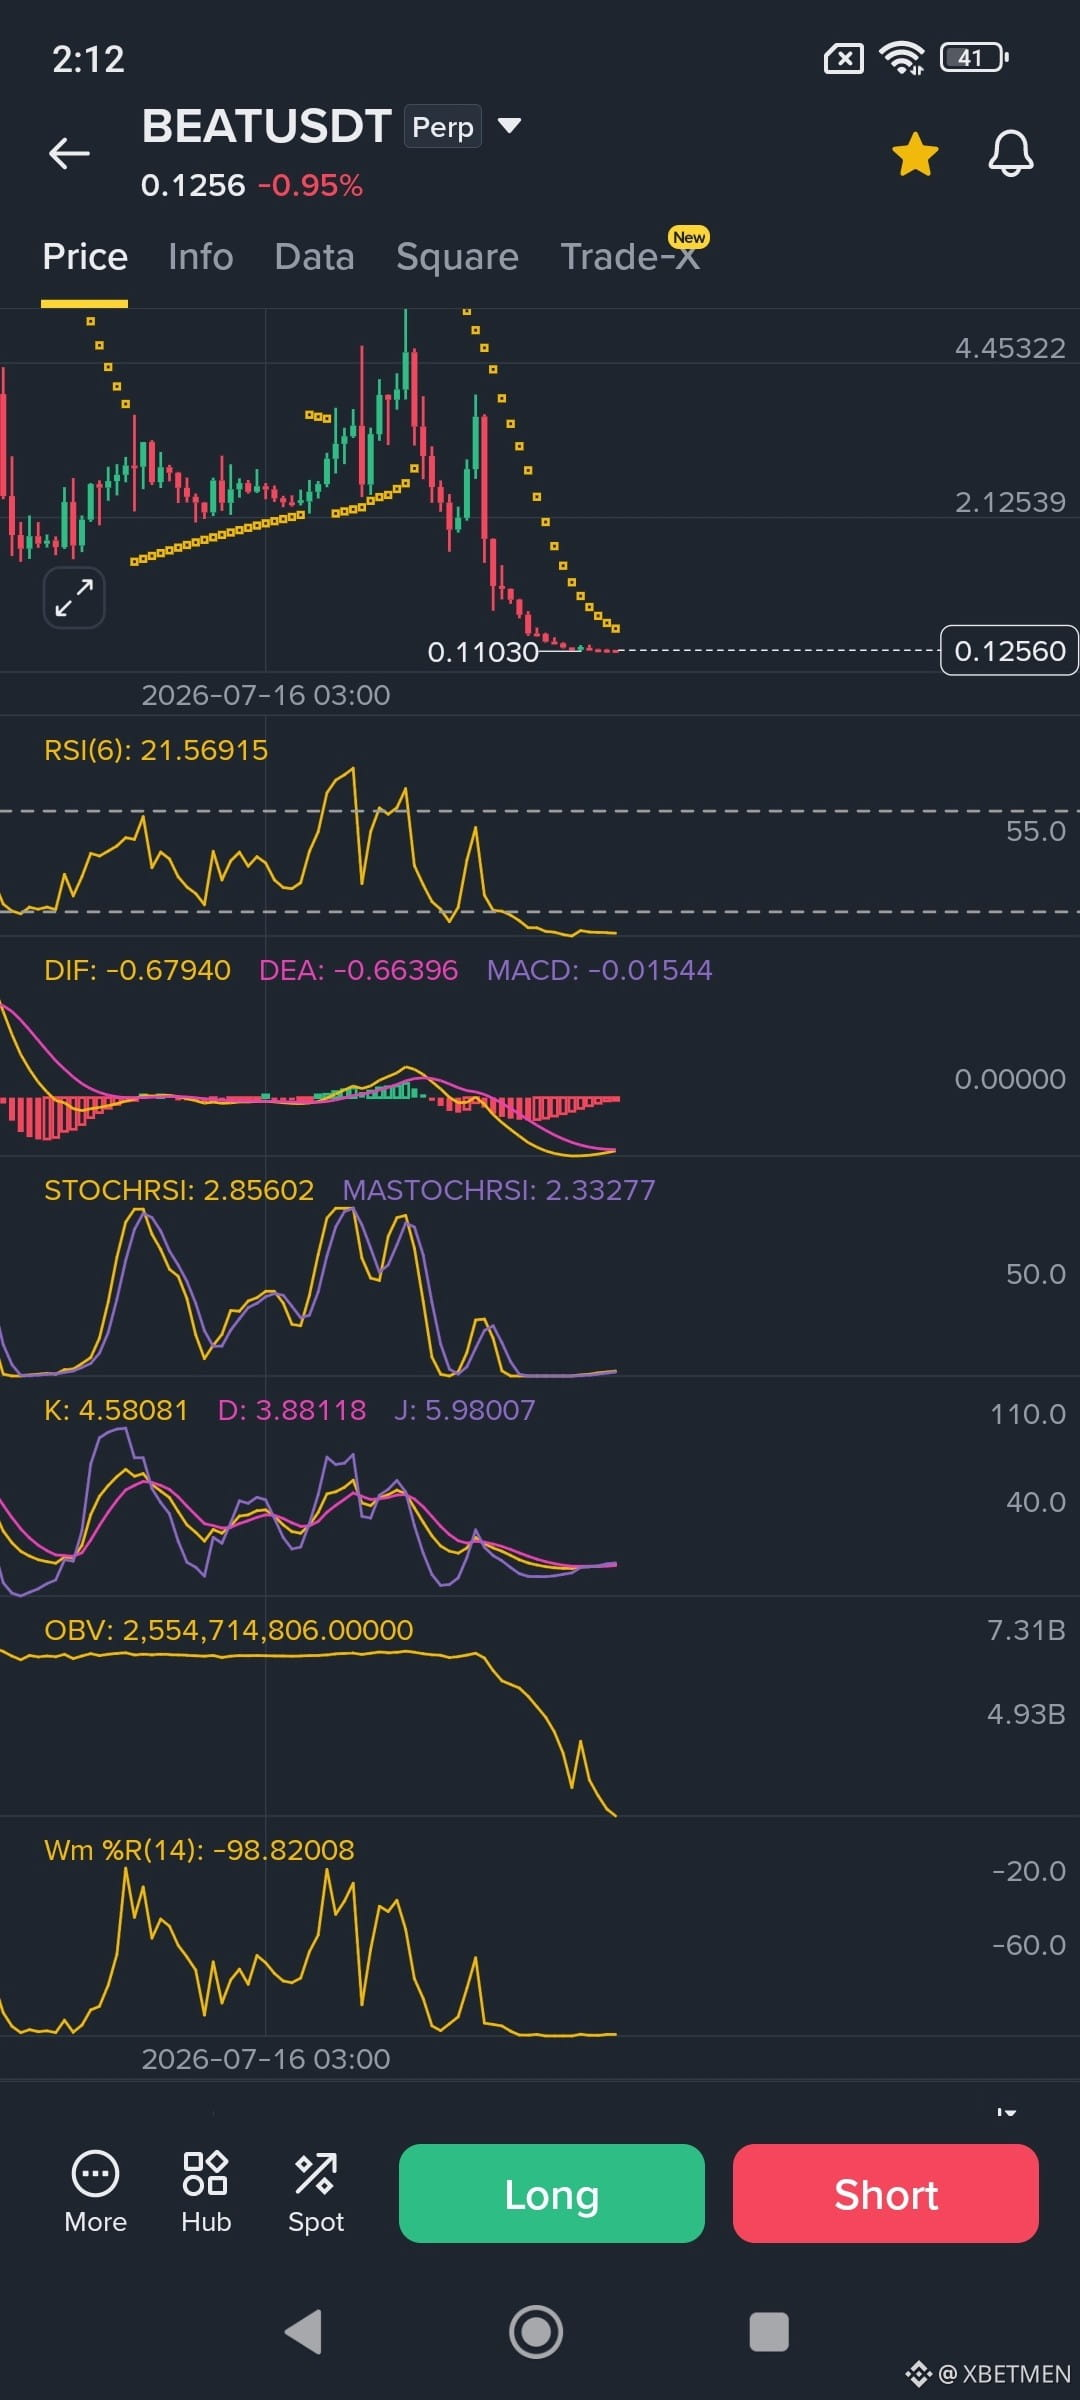Image resolution: width=1080 pixels, height=2400 pixels.
Task: Tap Android home navigation button
Action: 536,2332
